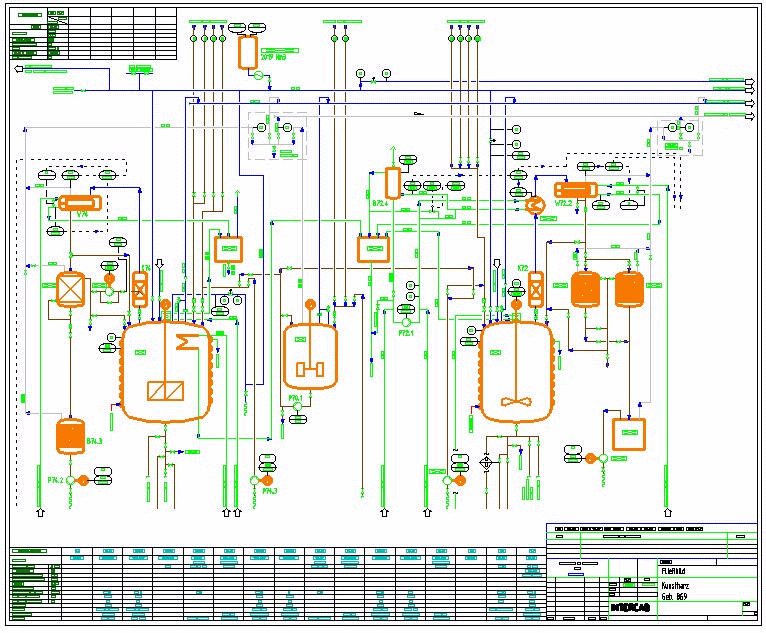The image size is (766, 633).
Task: Click the P74.2 label text
Action: (x=55, y=480)
